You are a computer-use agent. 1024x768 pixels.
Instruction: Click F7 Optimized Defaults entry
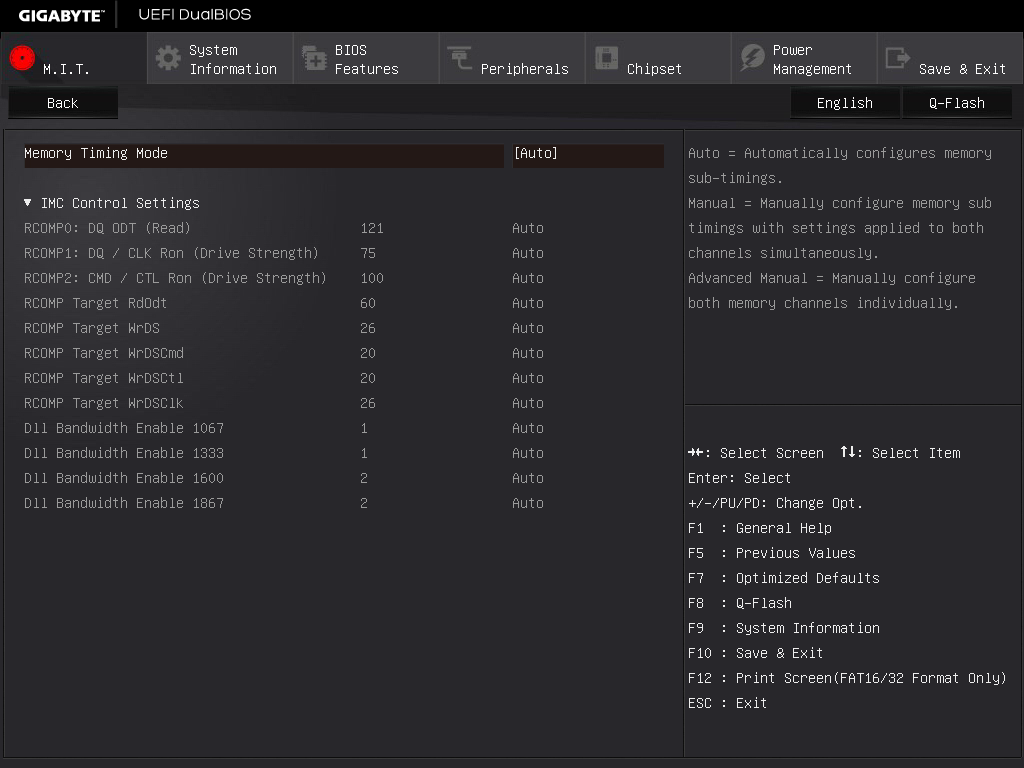784,578
